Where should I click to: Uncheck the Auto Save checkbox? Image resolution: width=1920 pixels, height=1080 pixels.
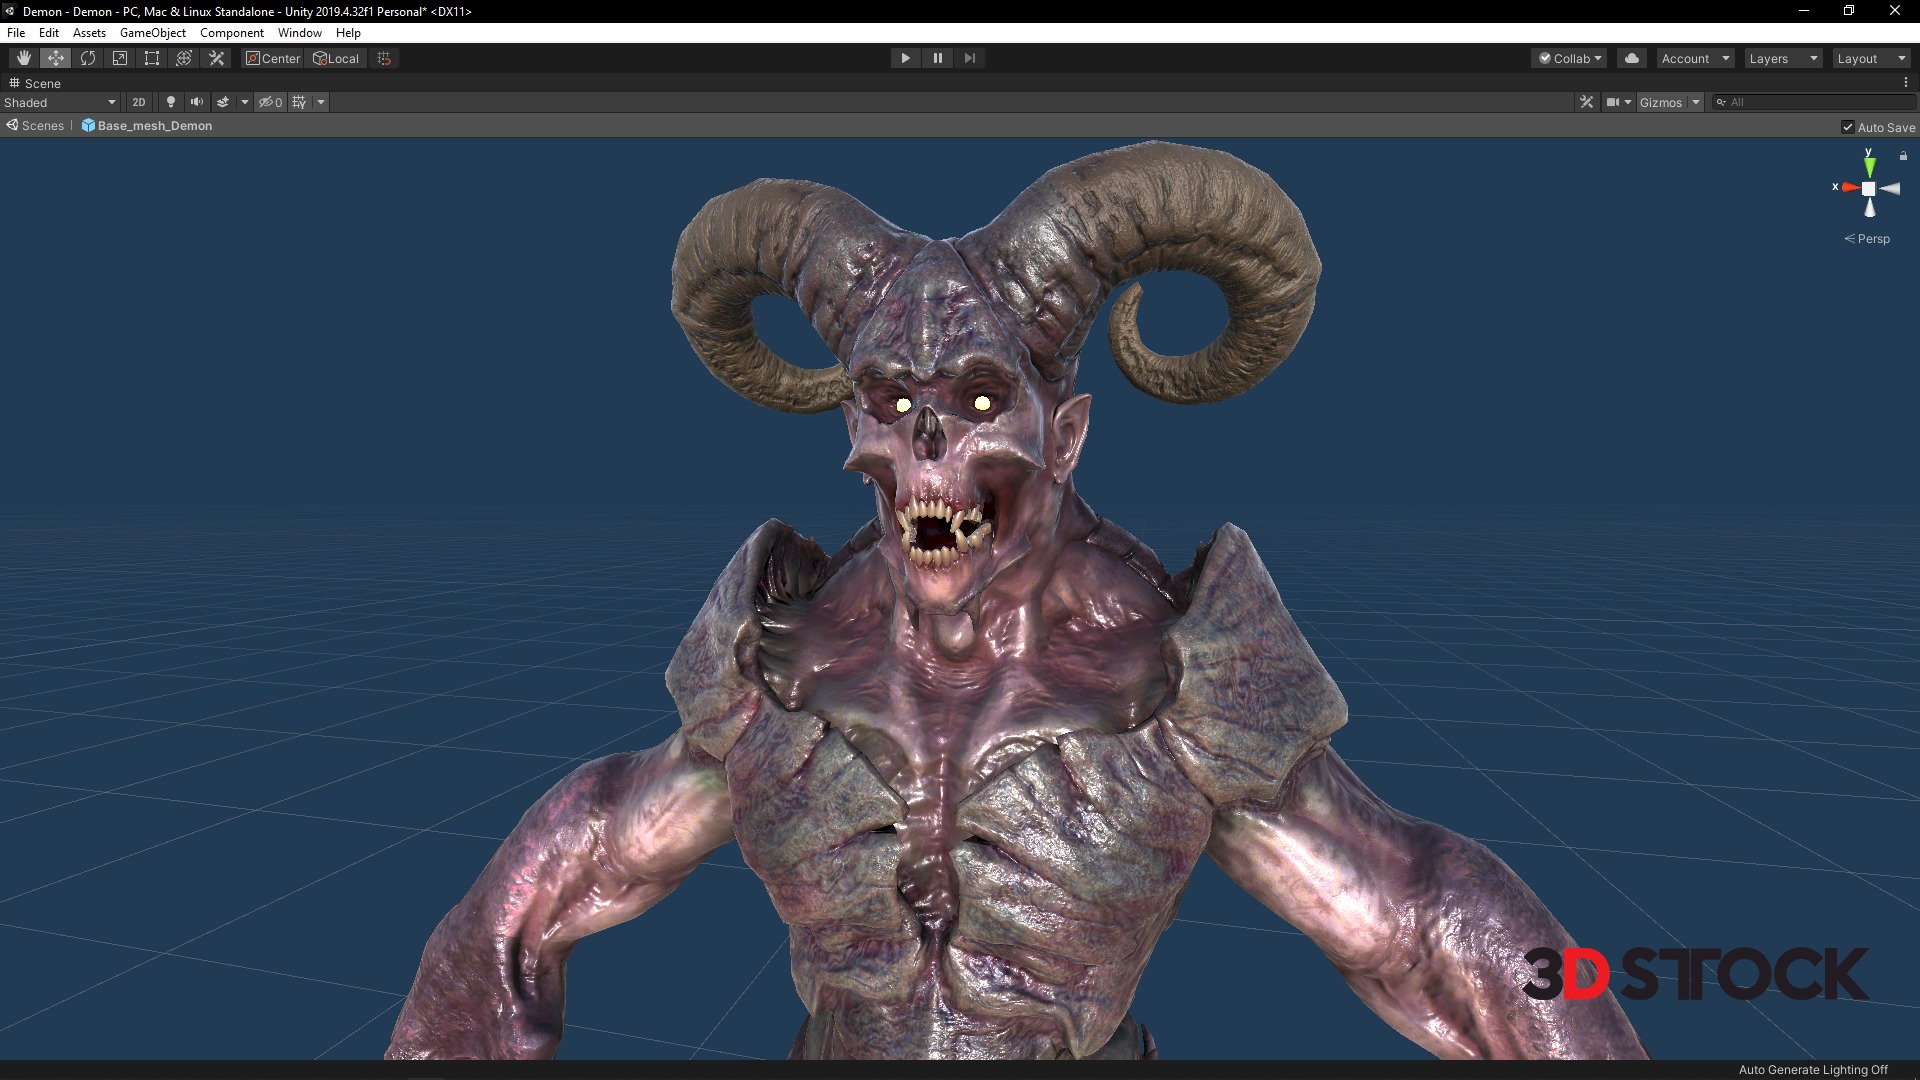click(x=1848, y=127)
